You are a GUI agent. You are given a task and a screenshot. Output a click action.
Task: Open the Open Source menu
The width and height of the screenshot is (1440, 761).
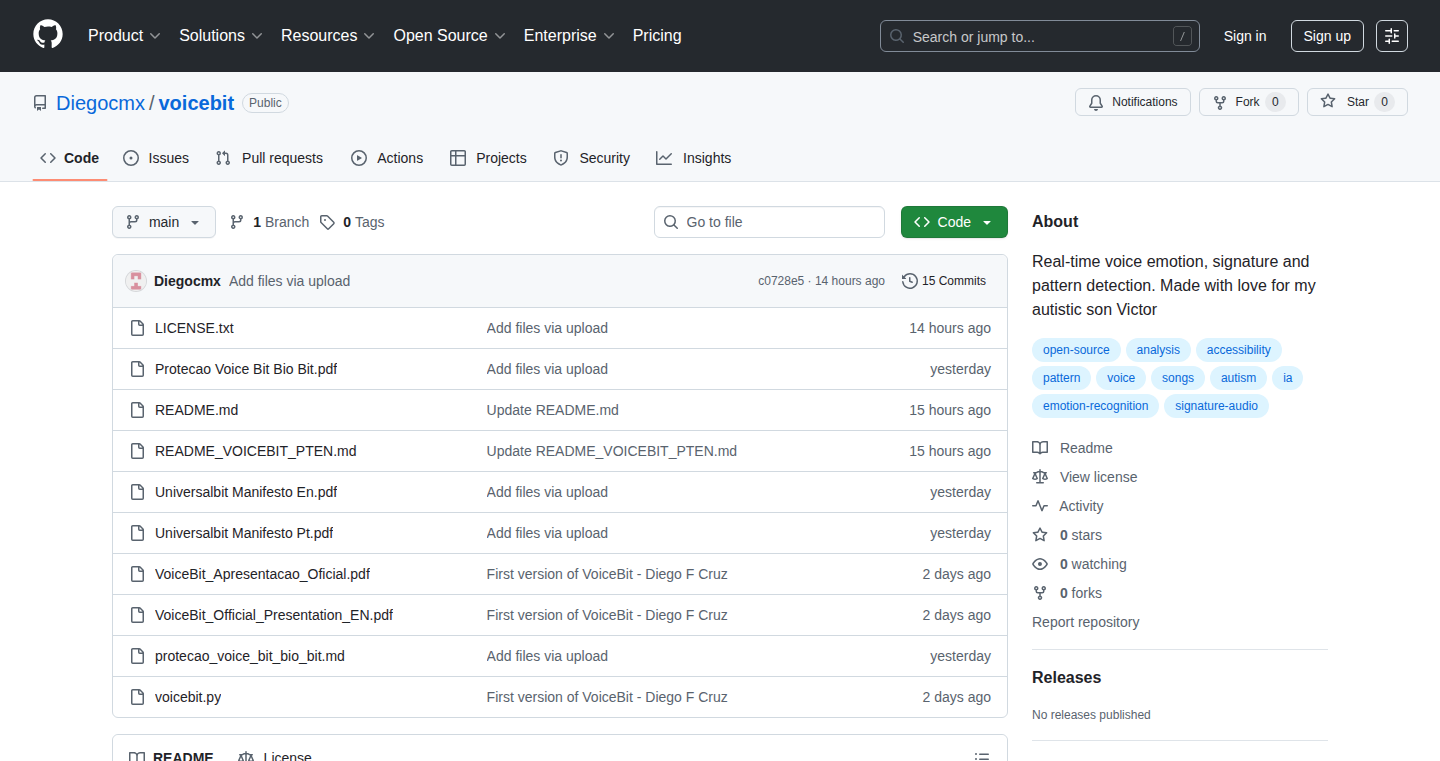pyautogui.click(x=449, y=36)
